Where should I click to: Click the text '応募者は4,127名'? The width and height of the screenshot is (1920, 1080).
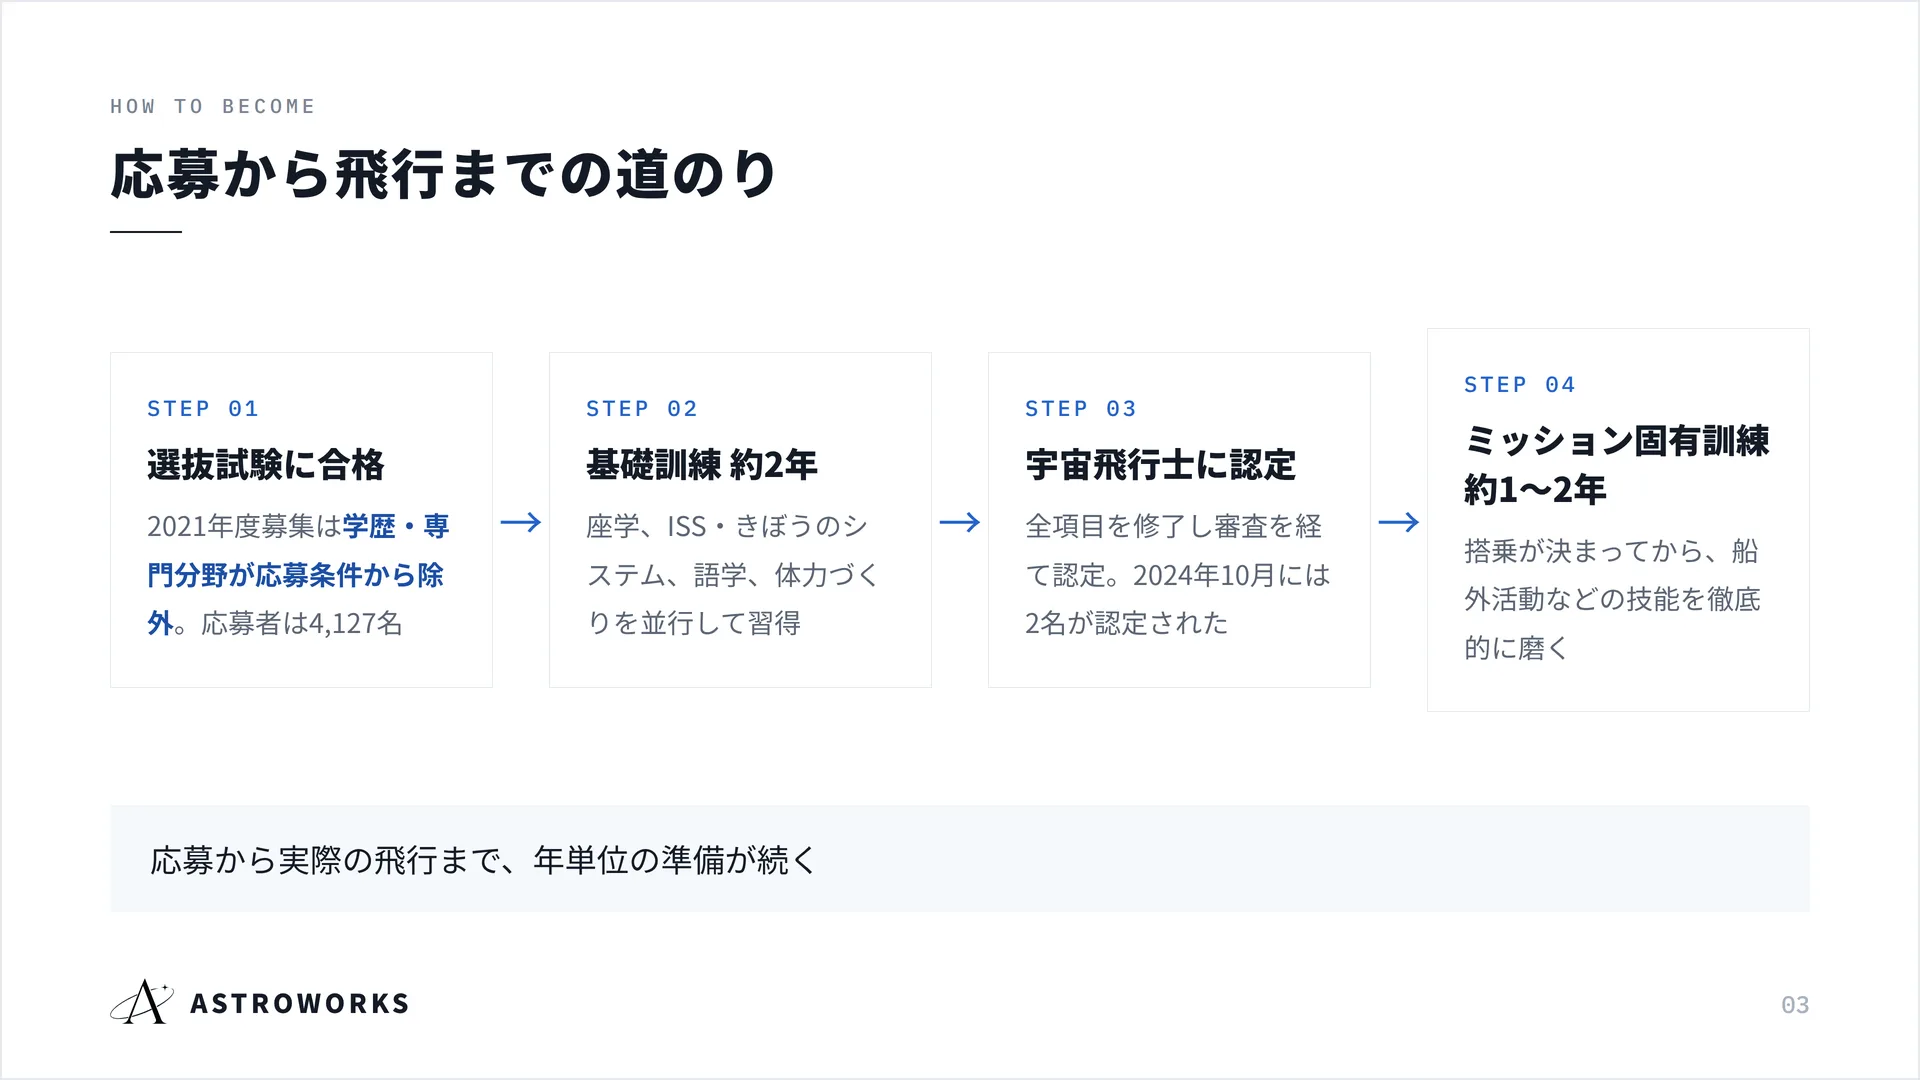coord(302,623)
